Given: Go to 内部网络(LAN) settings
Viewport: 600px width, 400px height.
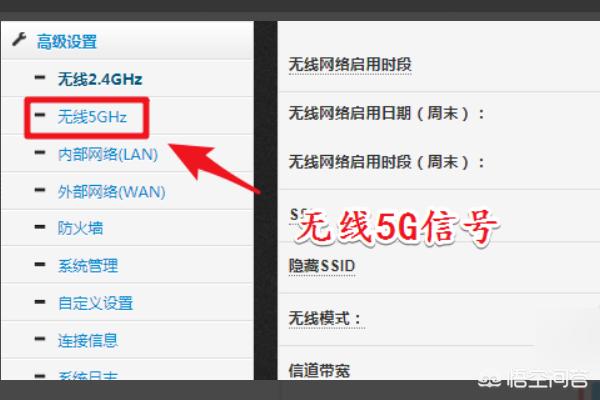Looking at the screenshot, I should pos(108,154).
